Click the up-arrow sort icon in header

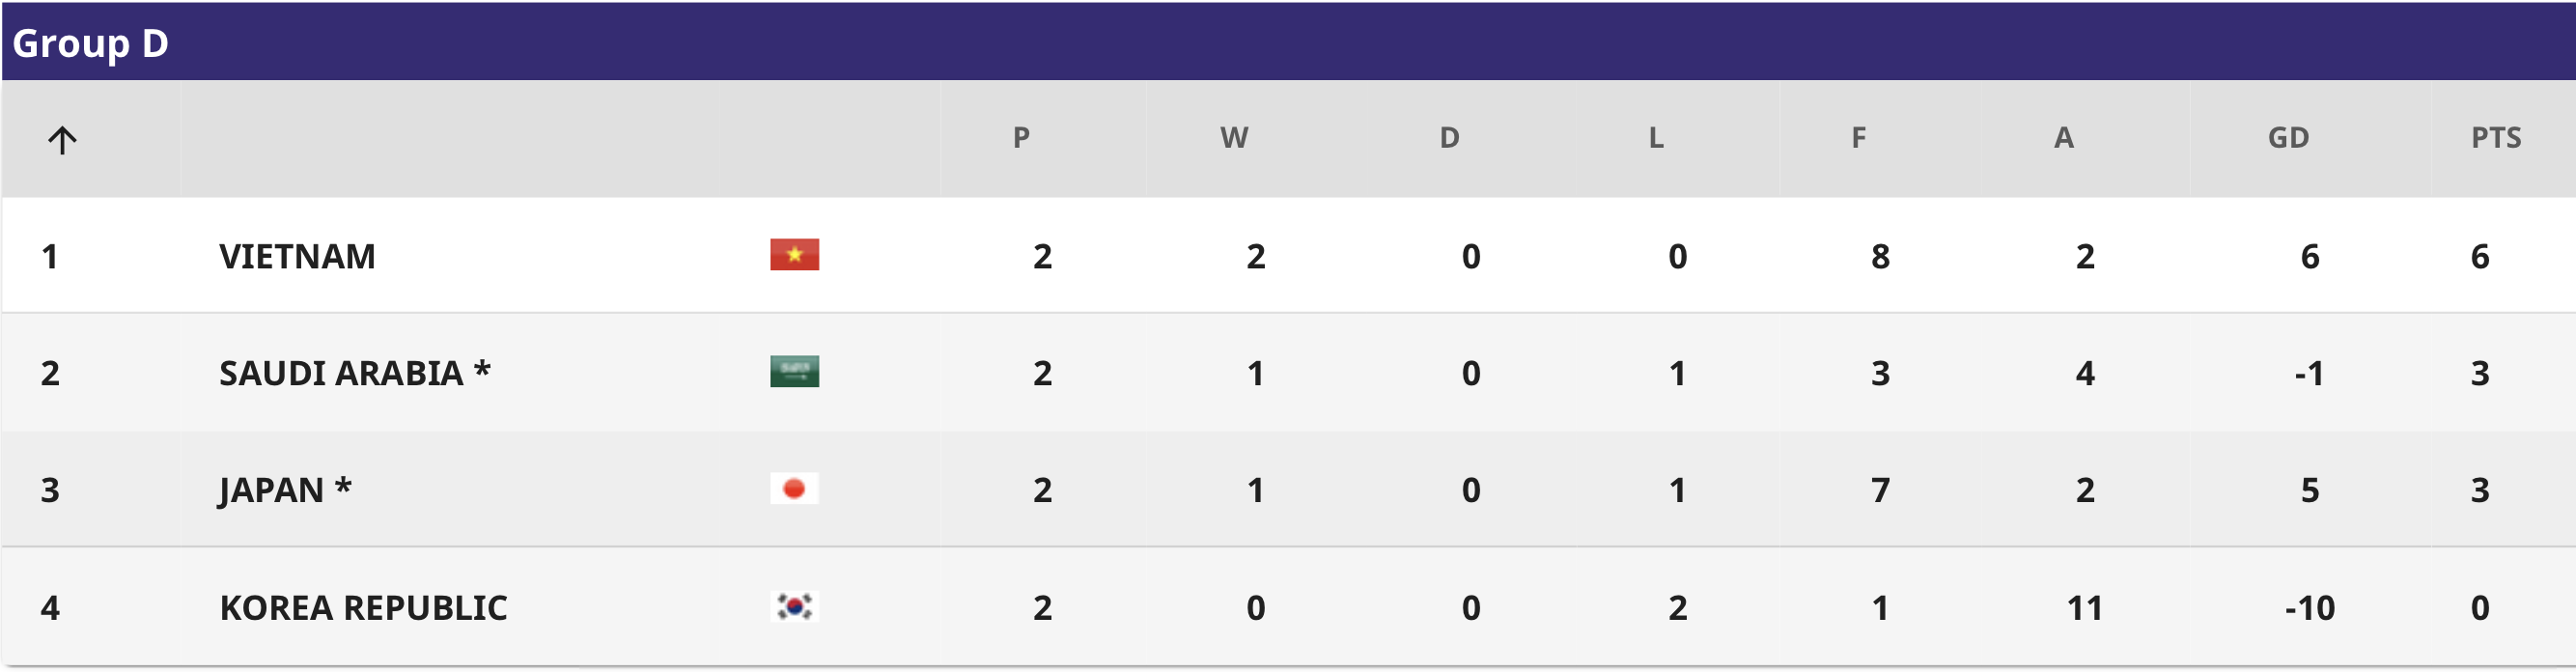click(x=62, y=139)
